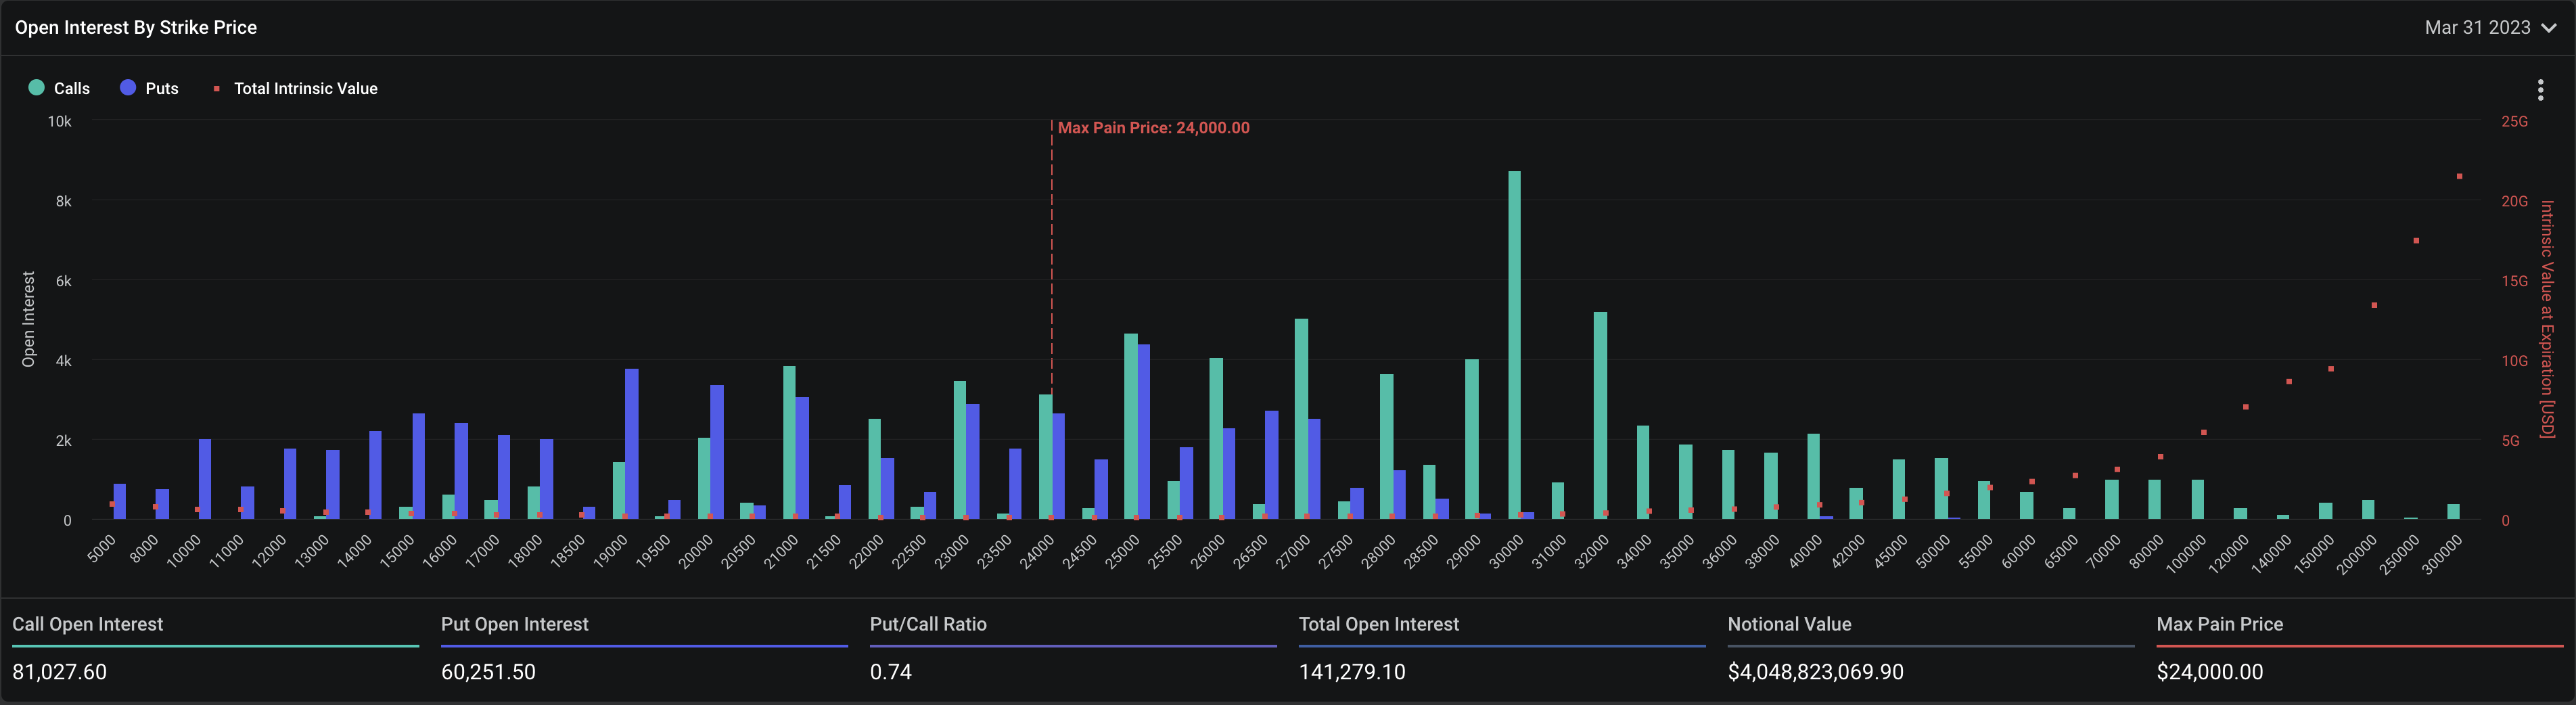
Task: Click the 25000 strike calls bar
Action: [x=1131, y=427]
